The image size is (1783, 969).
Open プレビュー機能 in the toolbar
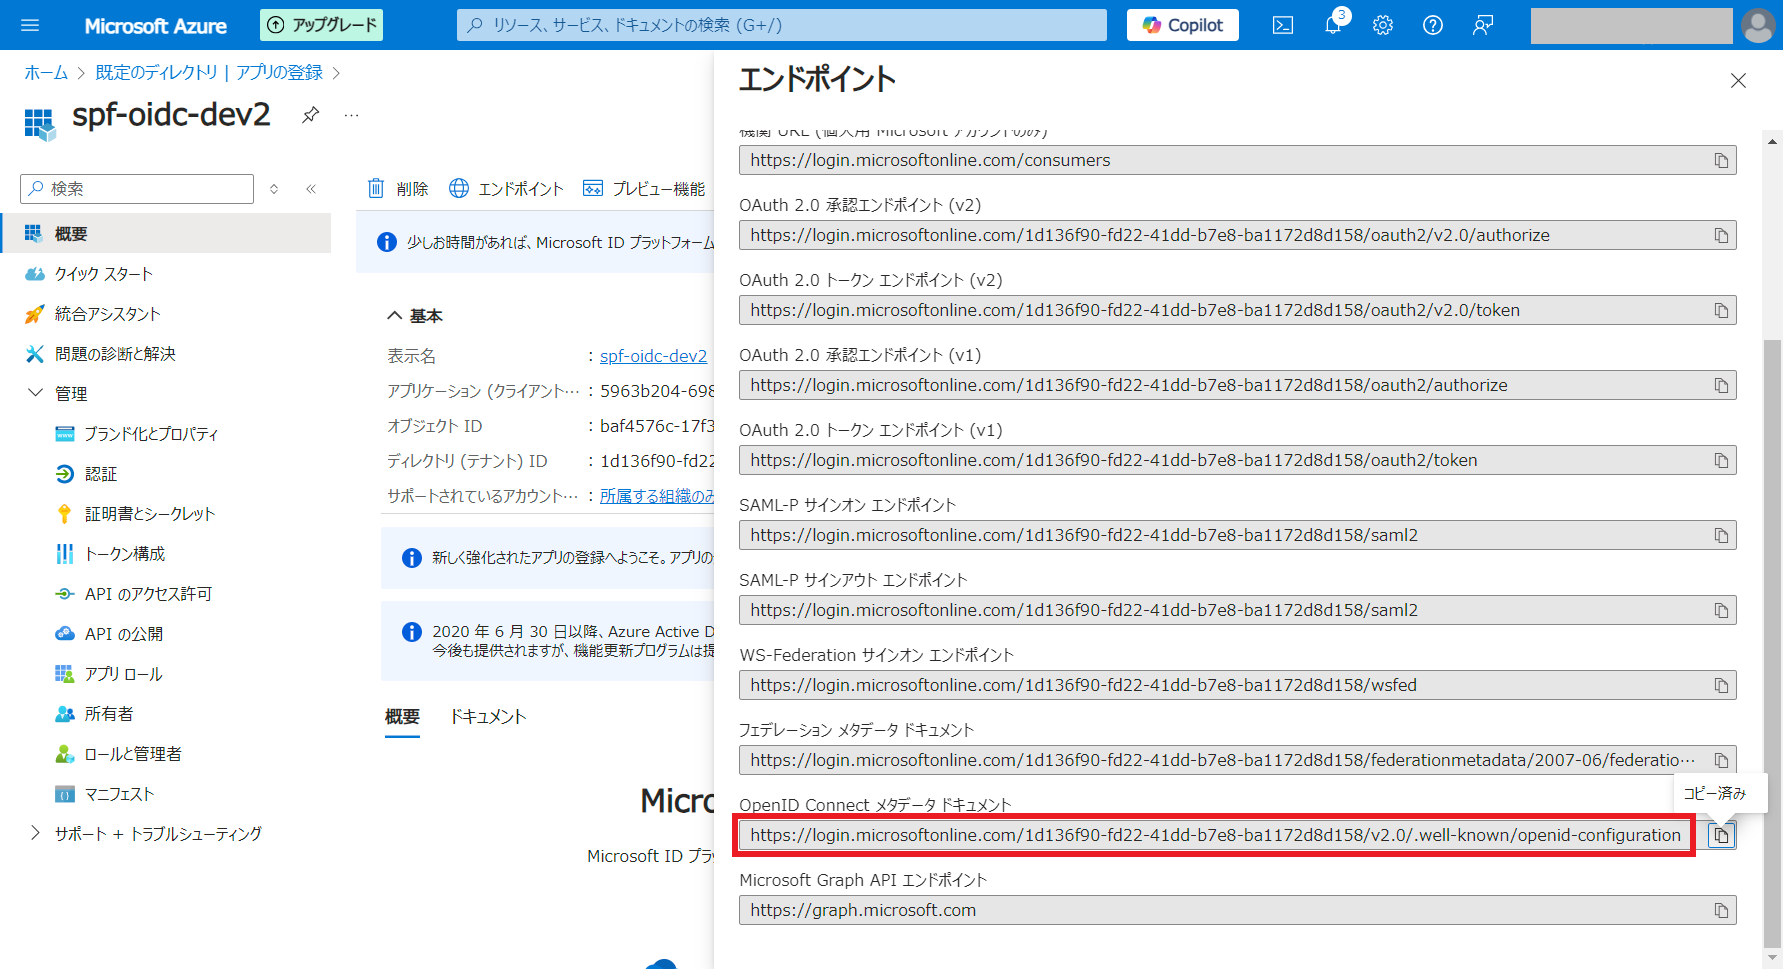(x=644, y=188)
